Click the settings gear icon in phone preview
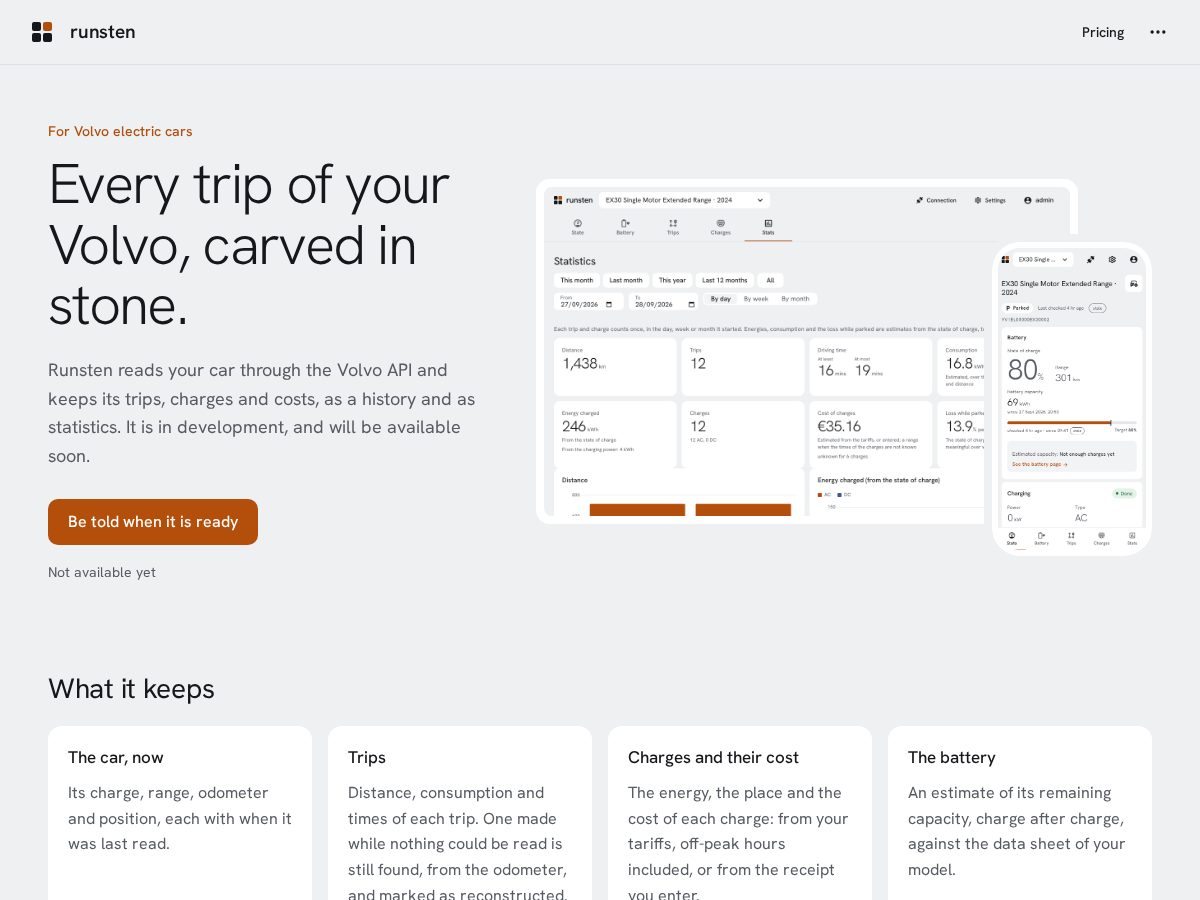The height and width of the screenshot is (900, 1200). click(x=1112, y=259)
